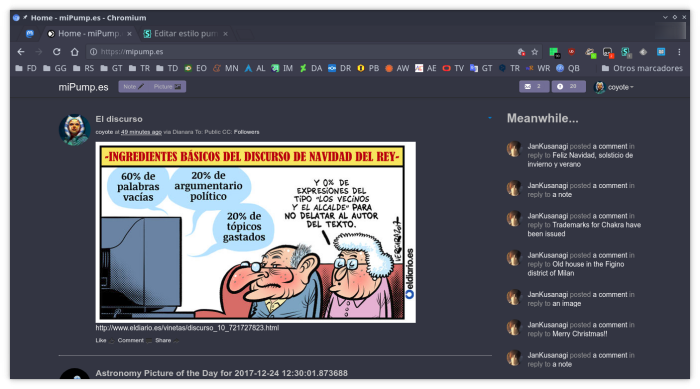Open the GG bookmark folder
Image resolution: width=700 pixels, height=389 pixels.
coord(54,68)
